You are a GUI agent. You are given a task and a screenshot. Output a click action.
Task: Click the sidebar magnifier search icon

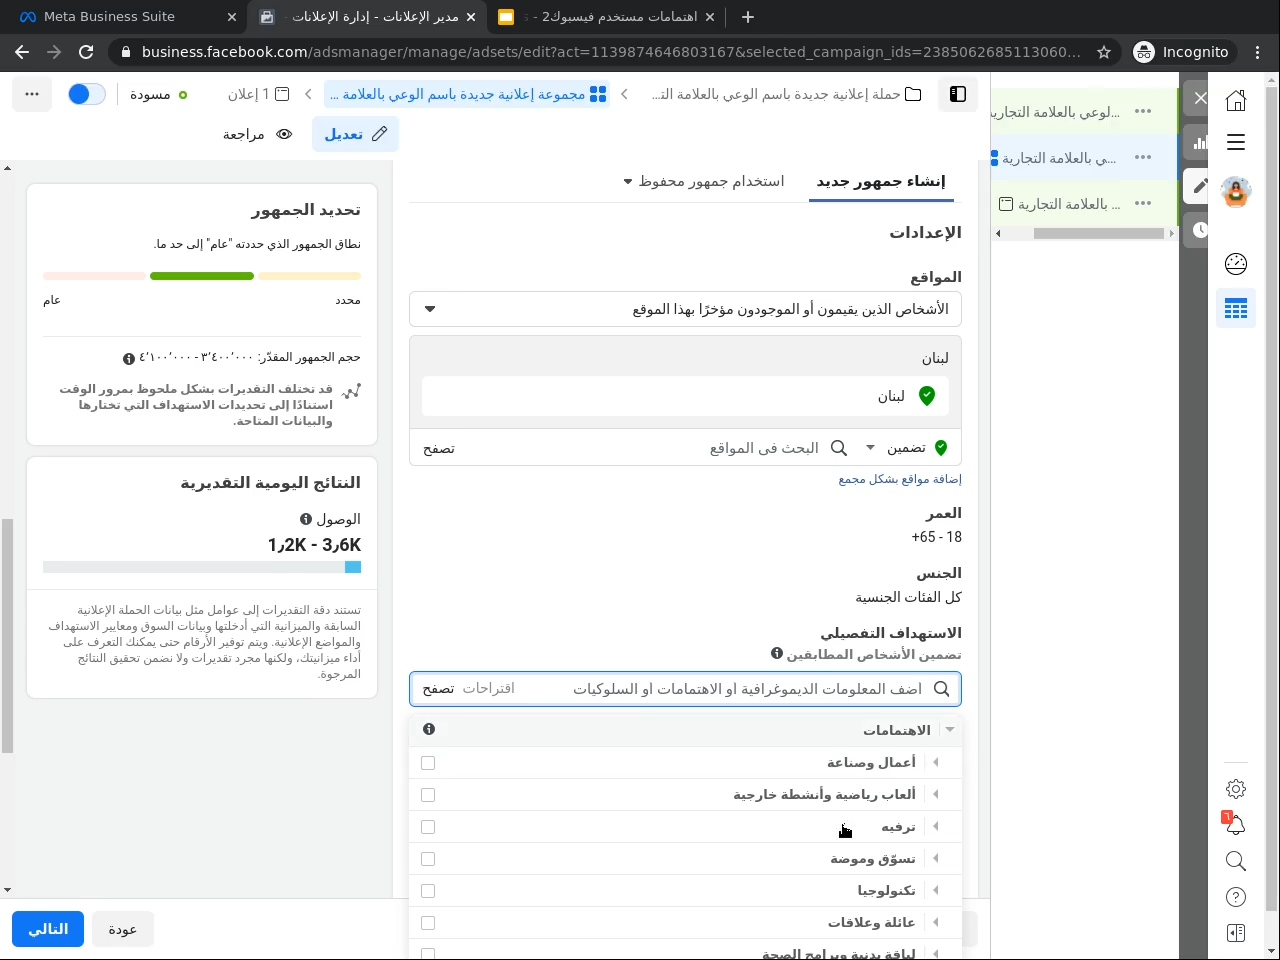(1236, 861)
